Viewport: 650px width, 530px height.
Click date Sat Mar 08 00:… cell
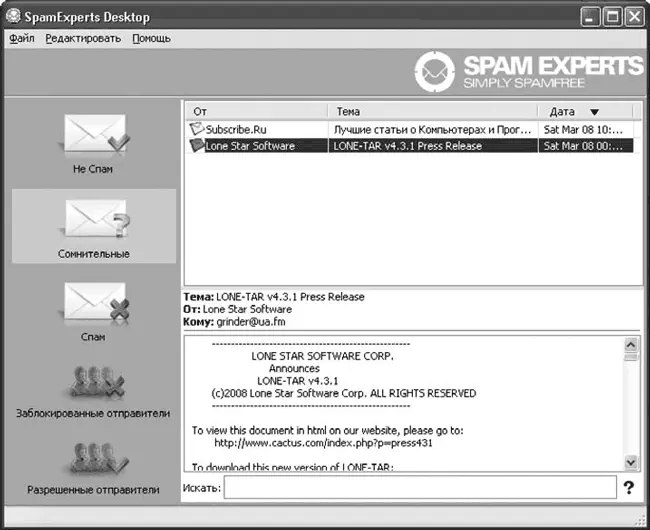click(583, 146)
